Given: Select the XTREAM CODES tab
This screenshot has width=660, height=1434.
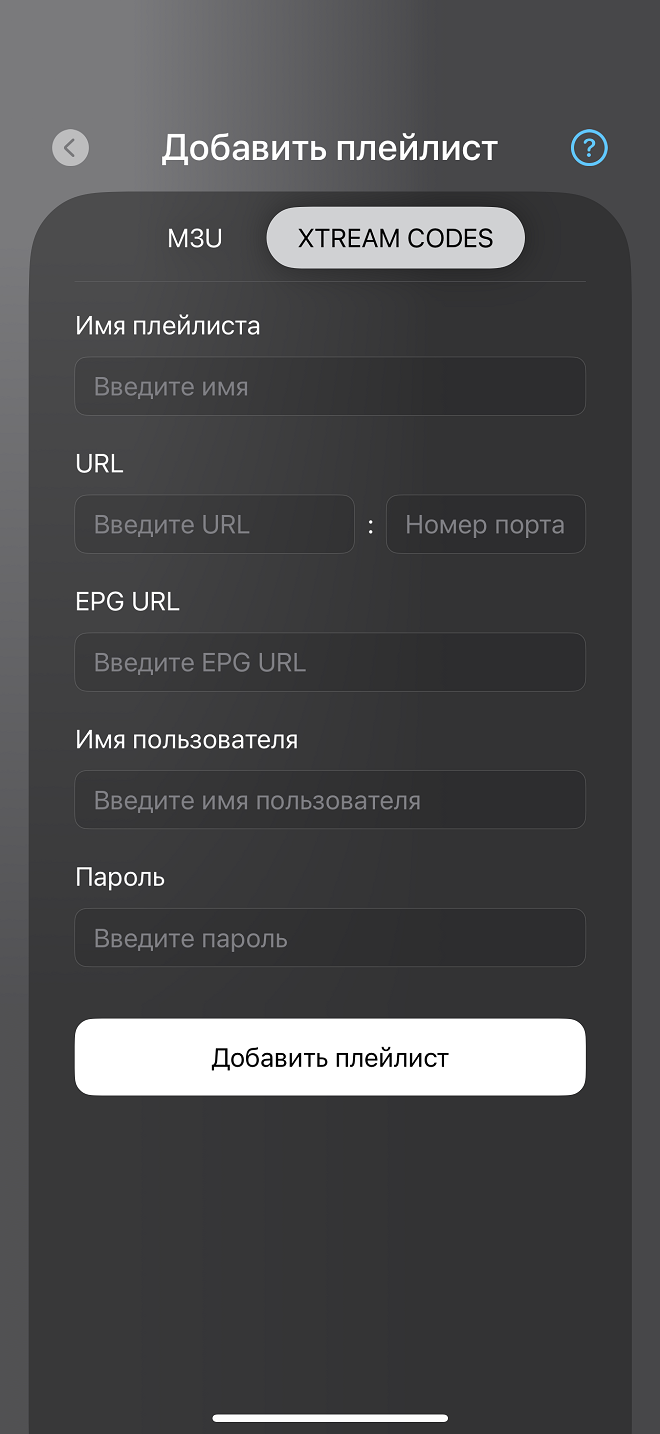Looking at the screenshot, I should [x=395, y=238].
